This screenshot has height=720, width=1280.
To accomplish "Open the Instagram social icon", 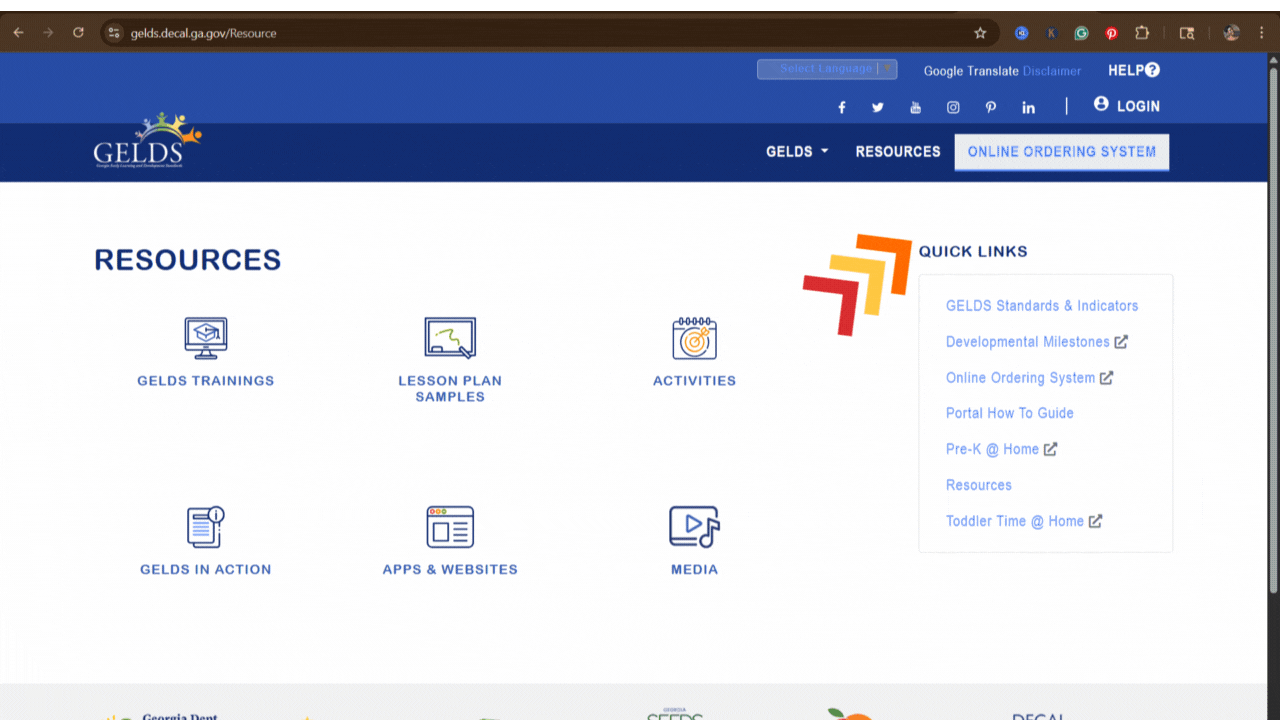I will click(x=953, y=108).
